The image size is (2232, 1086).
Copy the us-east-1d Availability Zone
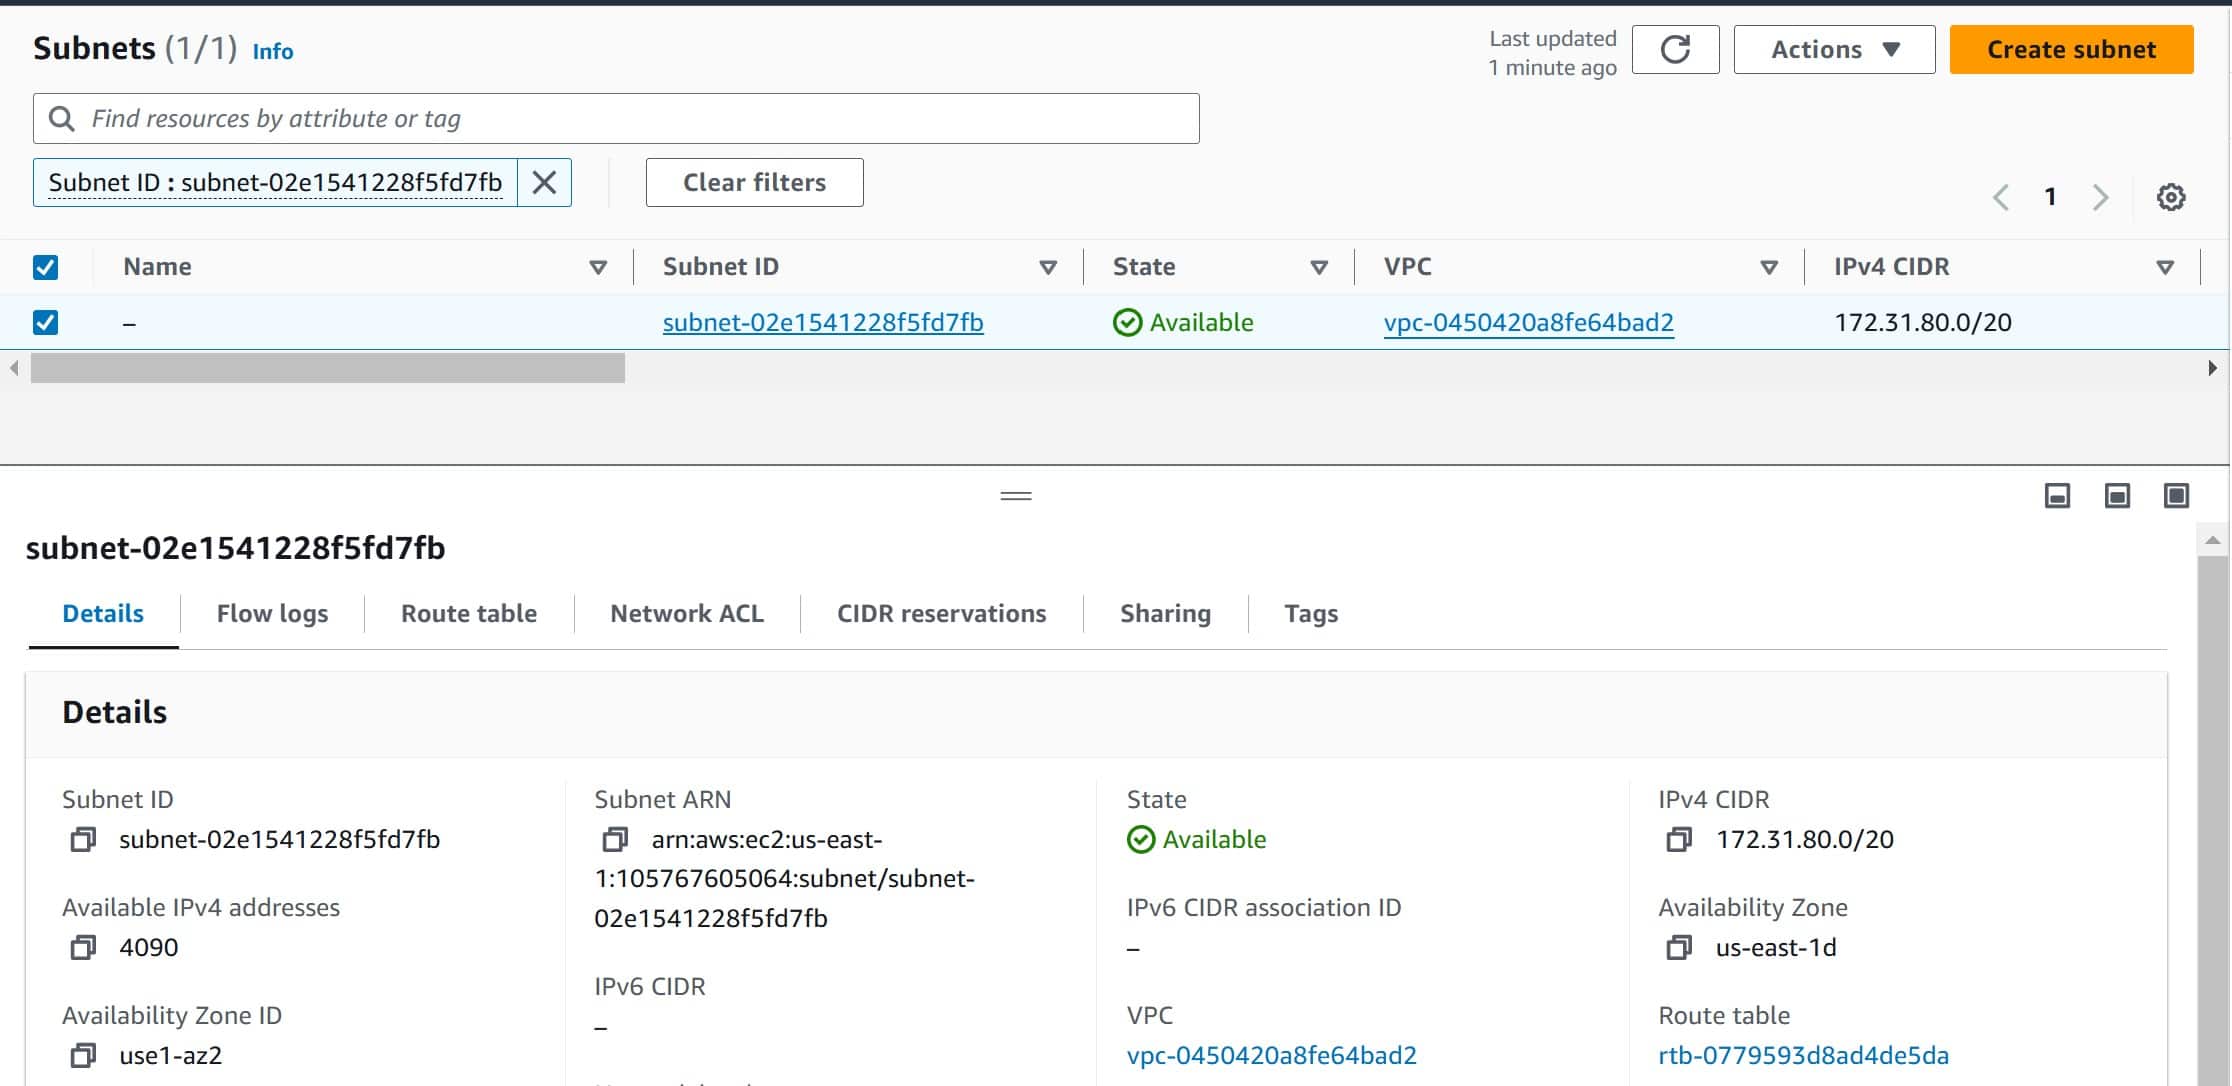[1678, 947]
